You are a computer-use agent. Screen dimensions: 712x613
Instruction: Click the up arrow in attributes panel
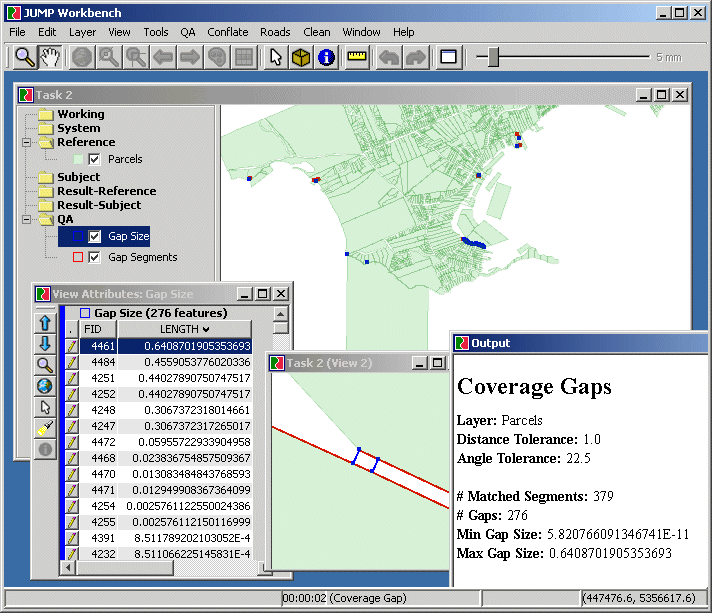45,323
